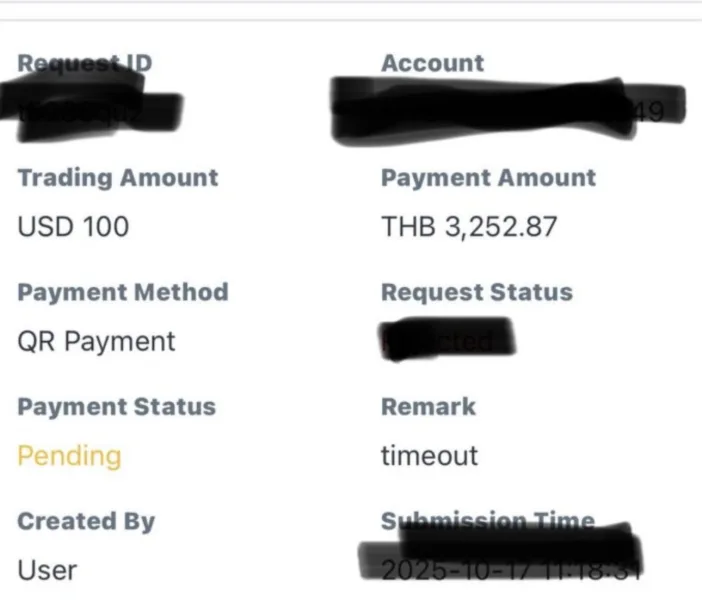Select the blacked-out Account number
Image resolution: width=702 pixels, height=600 pixels.
pos(505,108)
